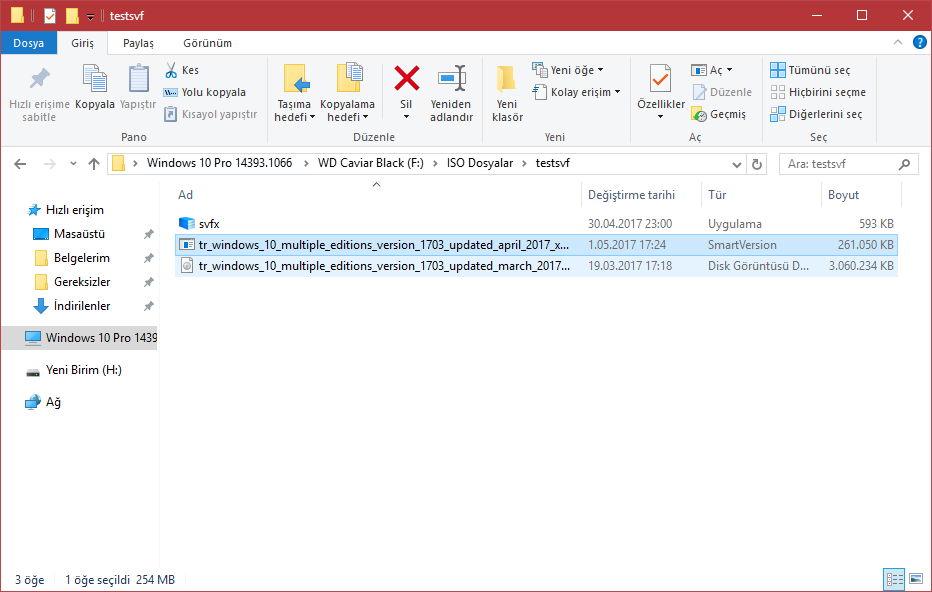Open the help question mark
Image resolution: width=932 pixels, height=592 pixels.
(x=920, y=43)
